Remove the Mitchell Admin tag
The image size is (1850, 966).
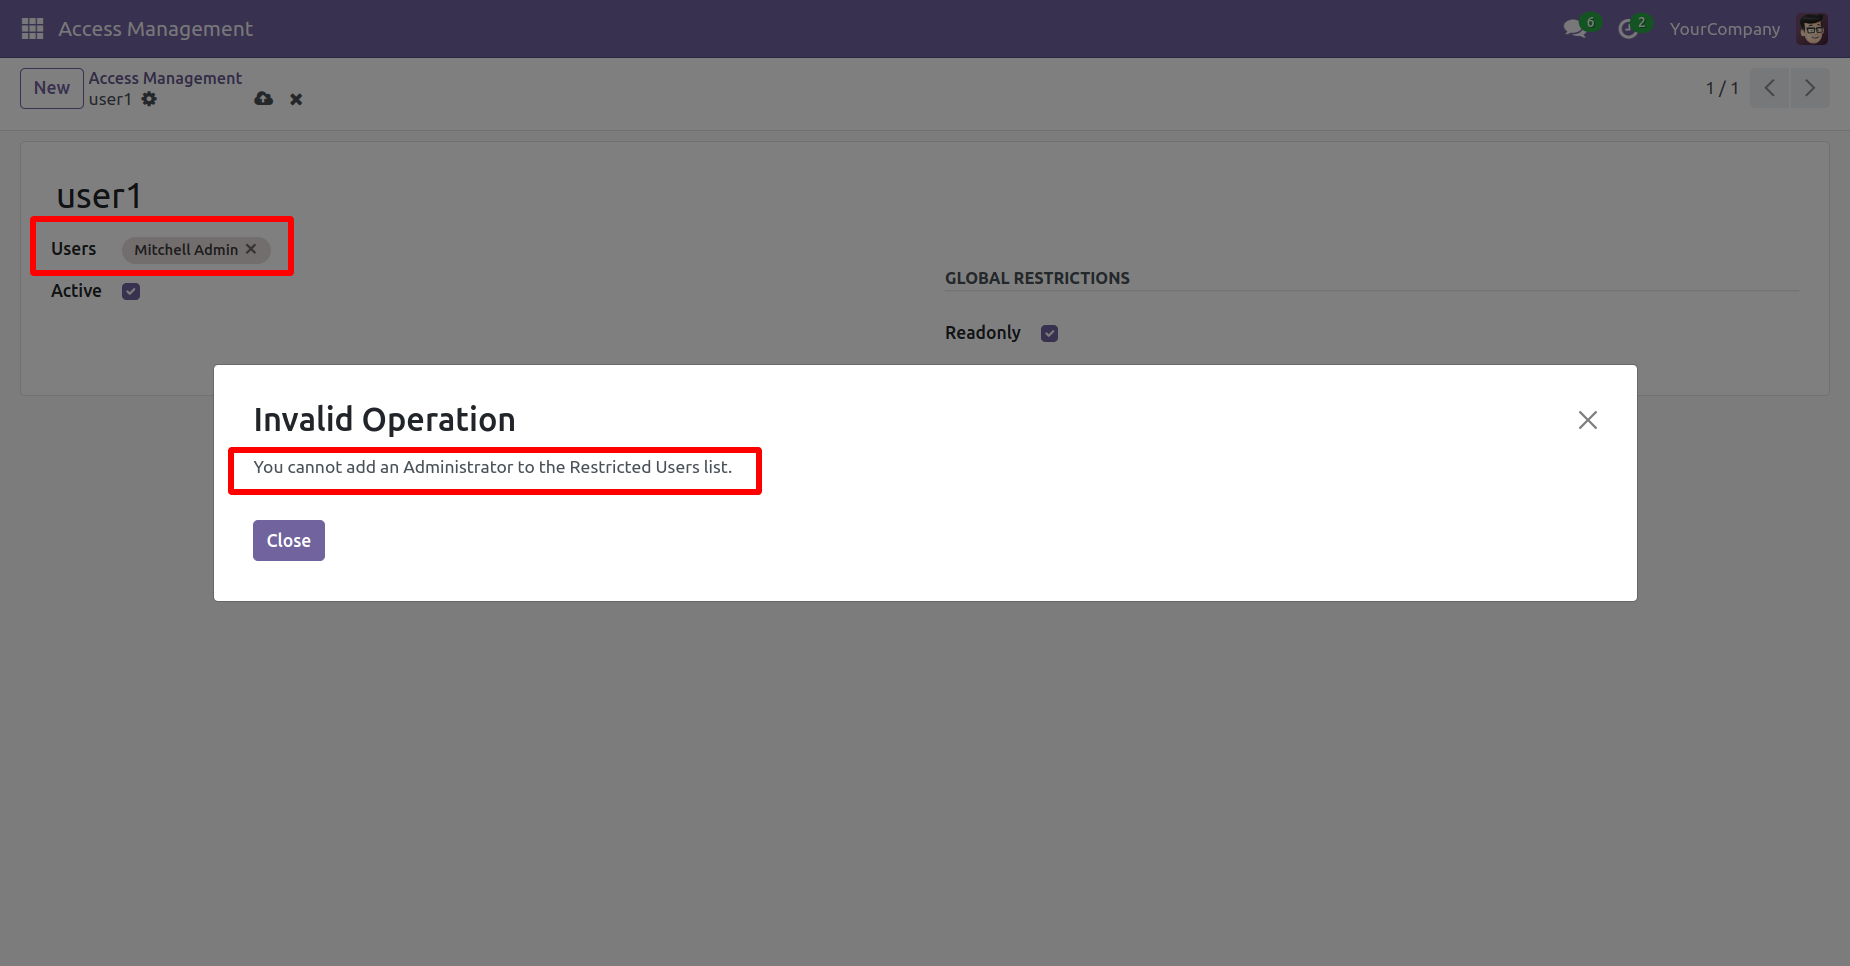point(251,249)
